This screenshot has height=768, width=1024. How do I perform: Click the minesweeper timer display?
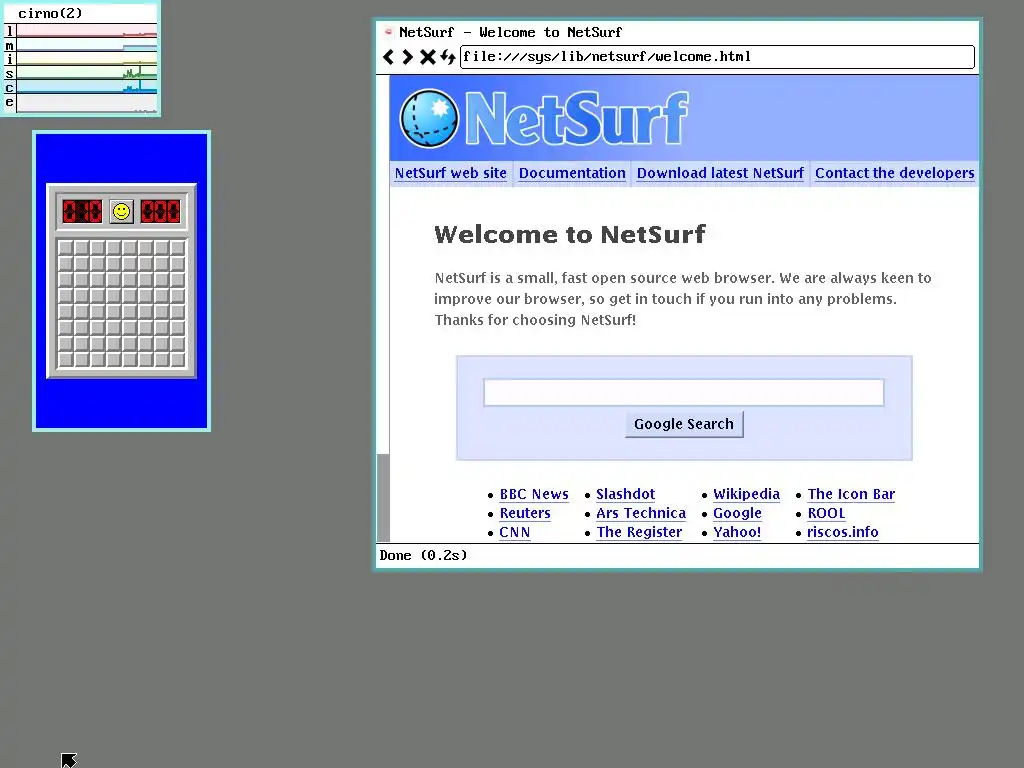(161, 211)
